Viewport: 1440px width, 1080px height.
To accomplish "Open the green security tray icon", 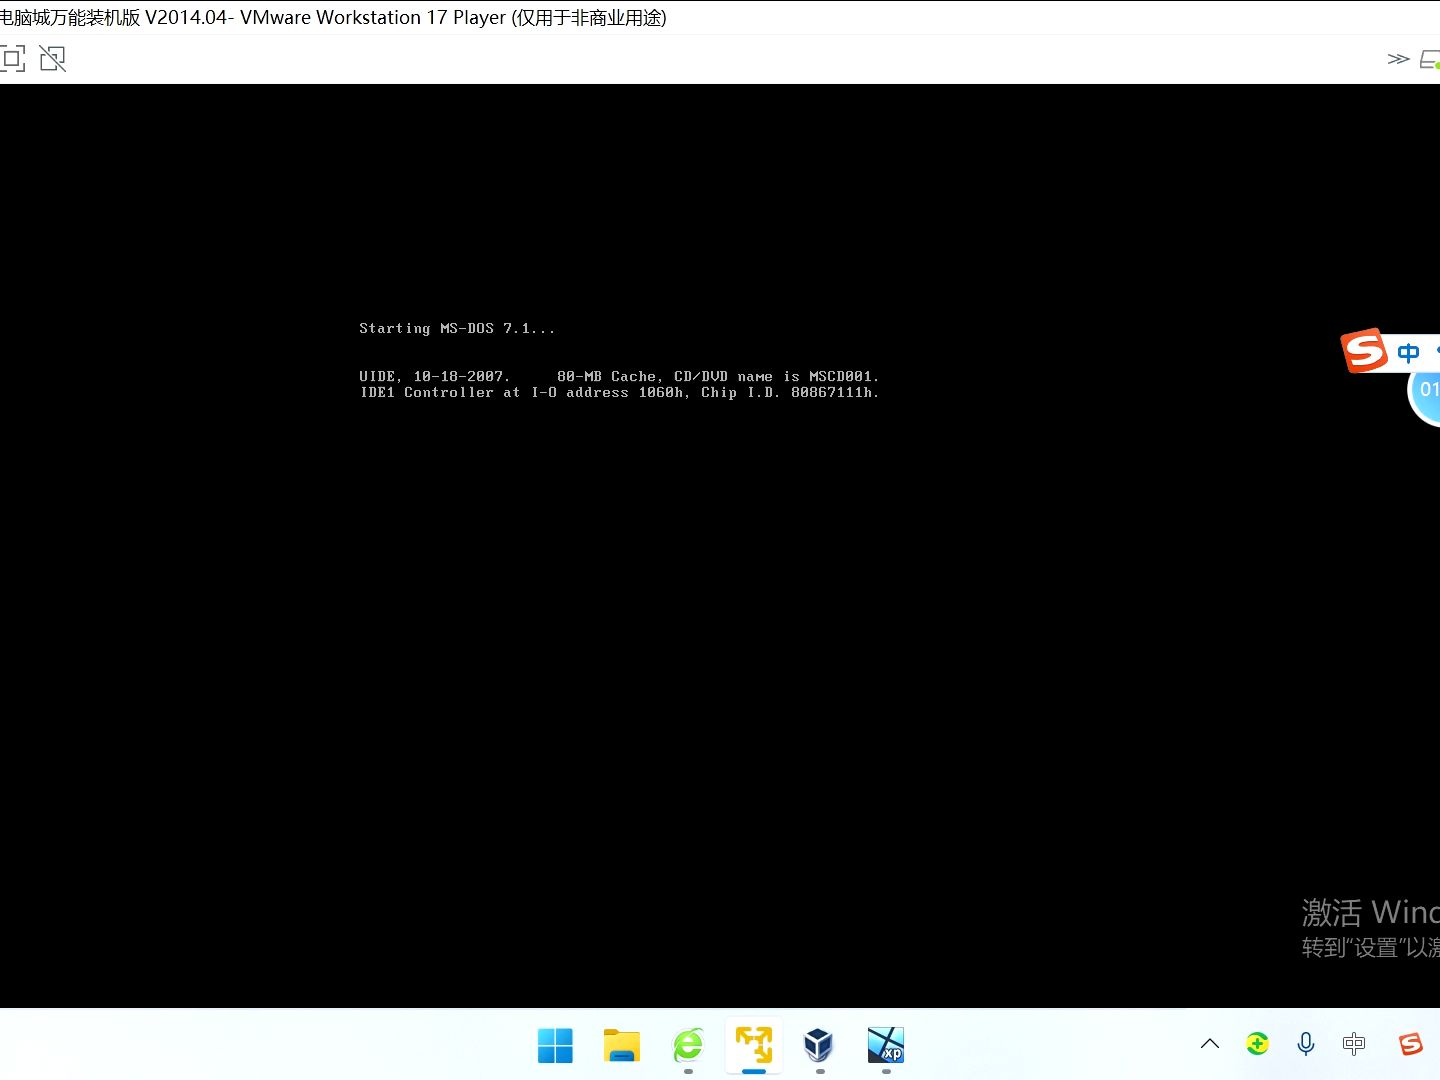I will (1258, 1044).
